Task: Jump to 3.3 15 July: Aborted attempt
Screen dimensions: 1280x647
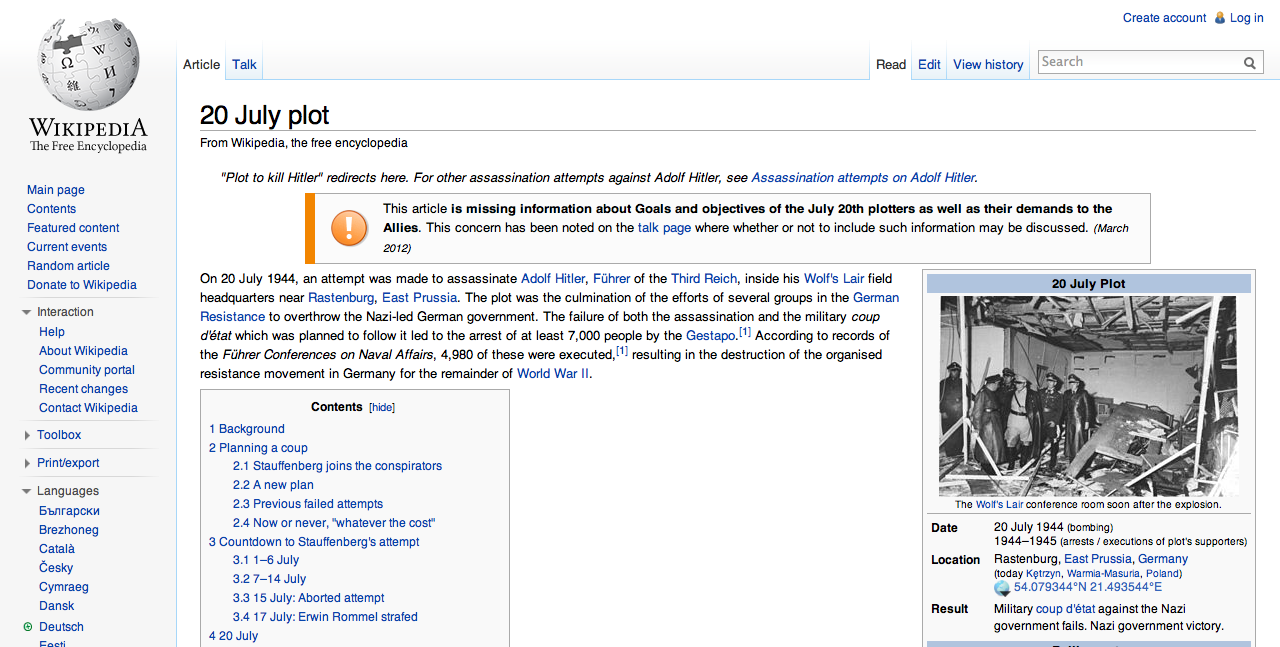Action: pos(308,598)
